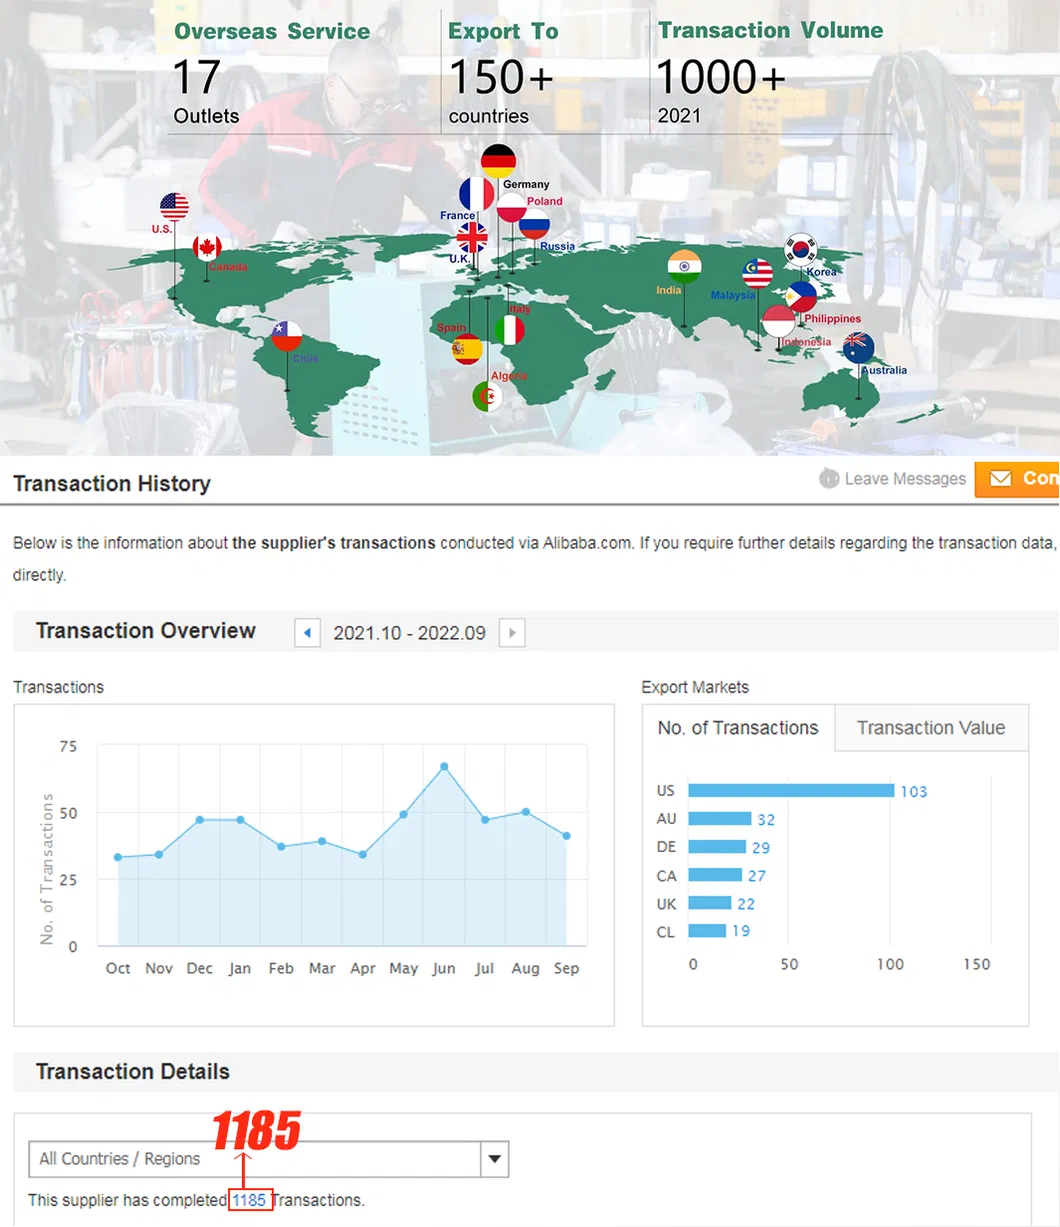Go to previous transaction period arrow

click(307, 633)
